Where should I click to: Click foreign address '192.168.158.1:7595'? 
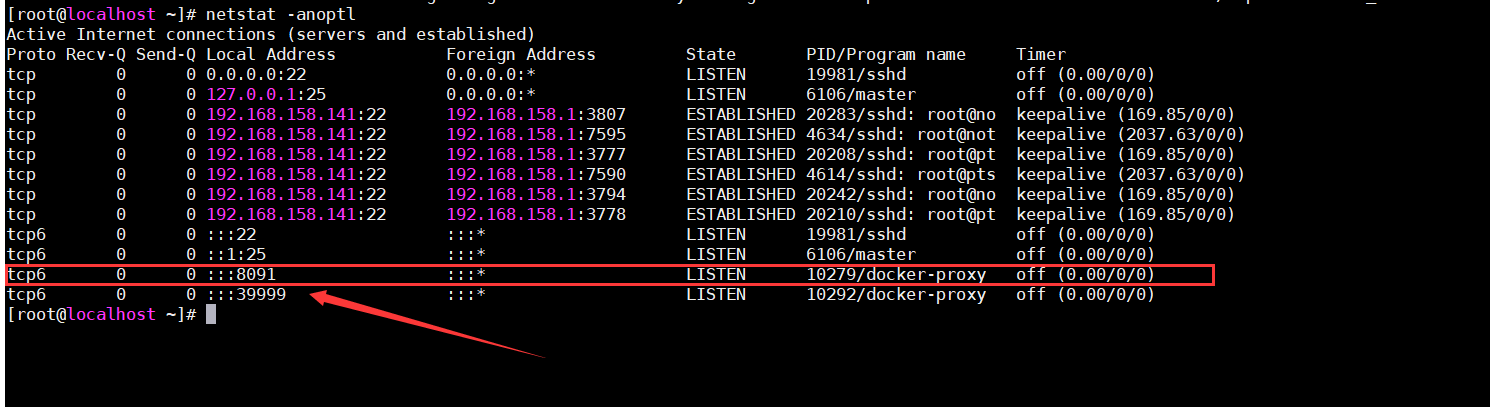pos(536,135)
